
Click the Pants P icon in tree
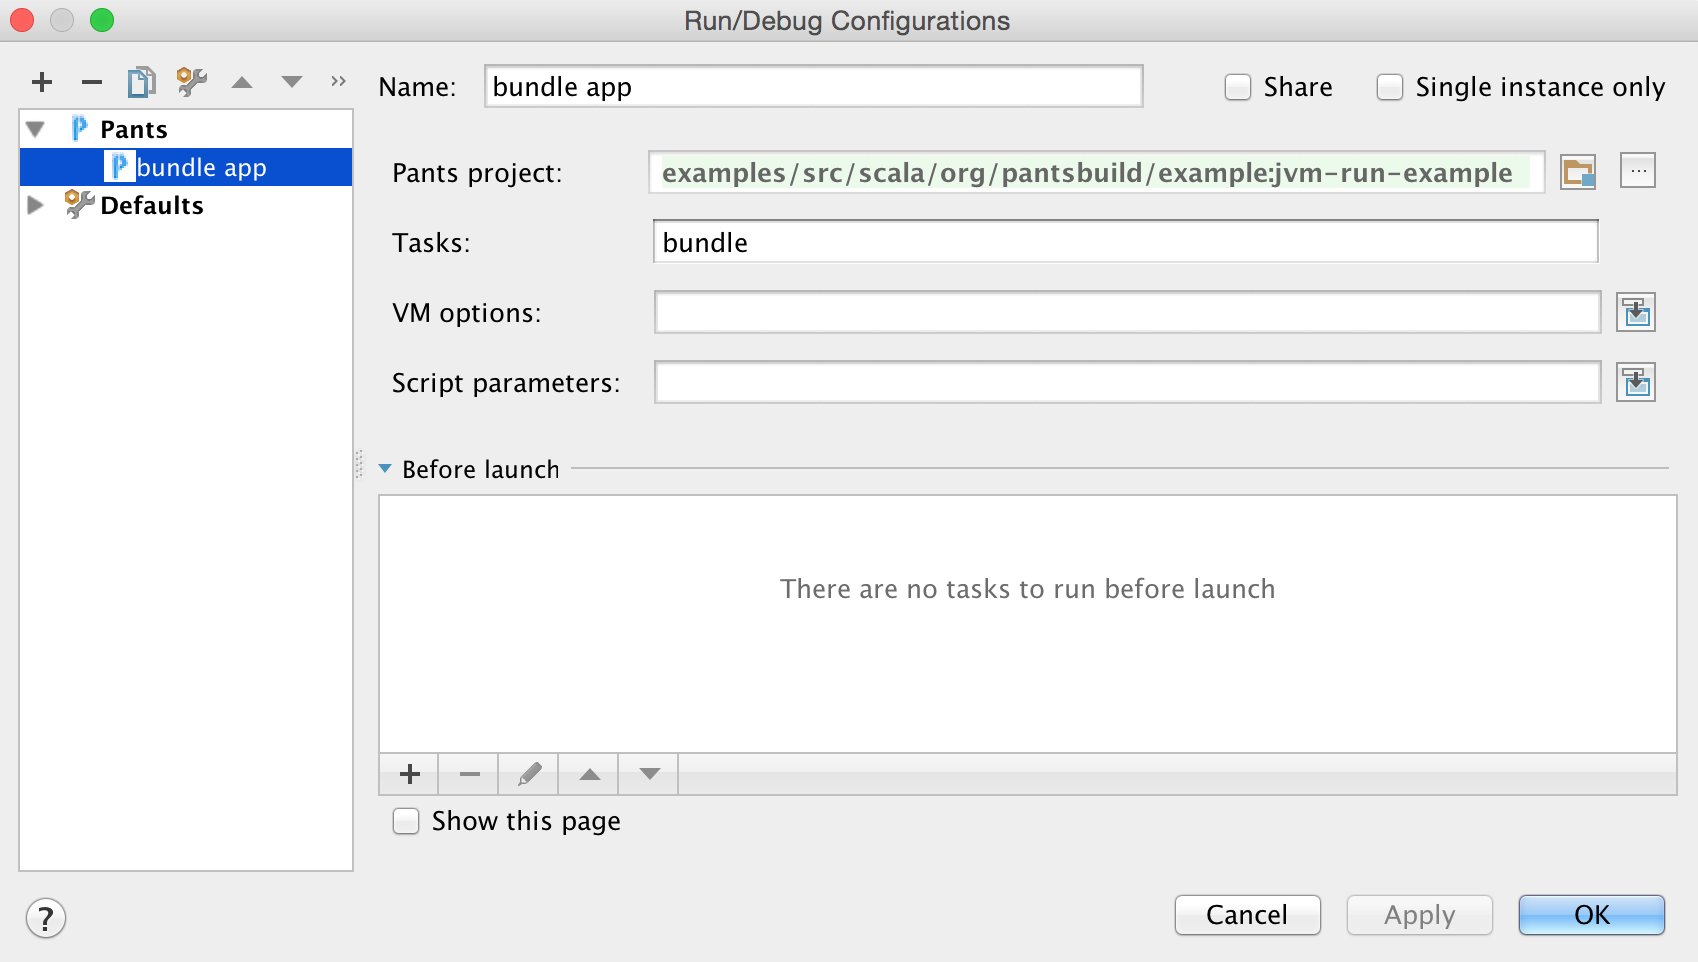79,128
